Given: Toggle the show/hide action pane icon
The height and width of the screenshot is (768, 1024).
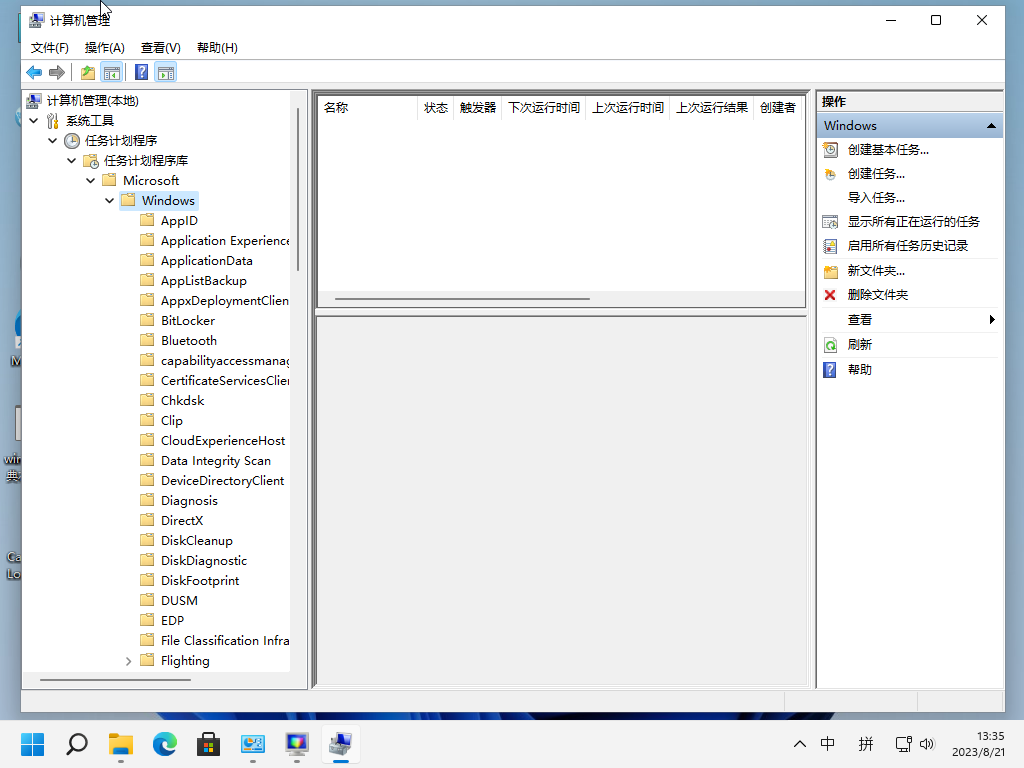Looking at the screenshot, I should click(166, 72).
